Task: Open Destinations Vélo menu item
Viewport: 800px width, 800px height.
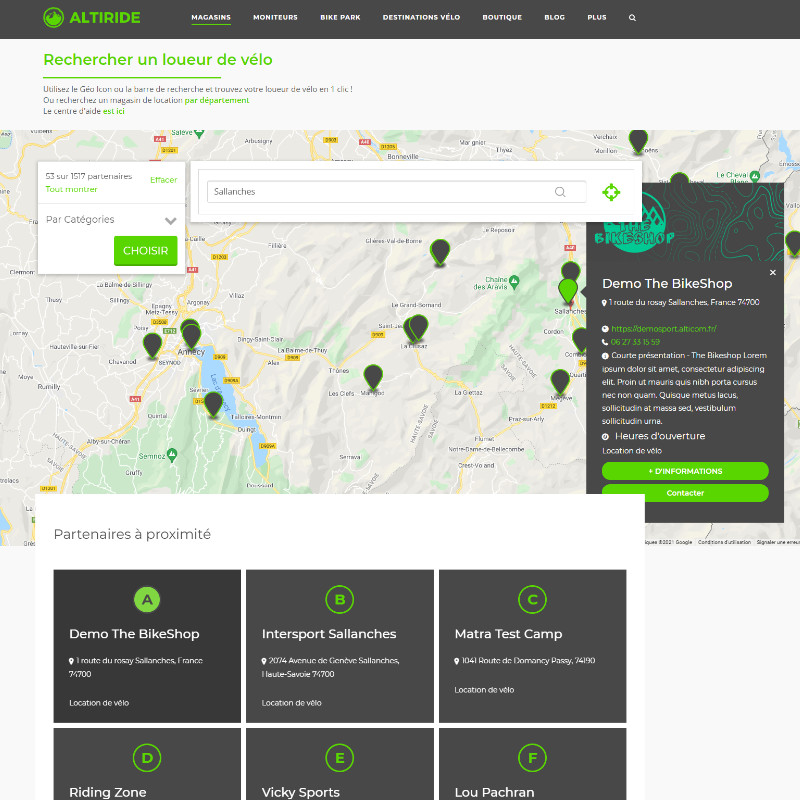Action: point(421,17)
